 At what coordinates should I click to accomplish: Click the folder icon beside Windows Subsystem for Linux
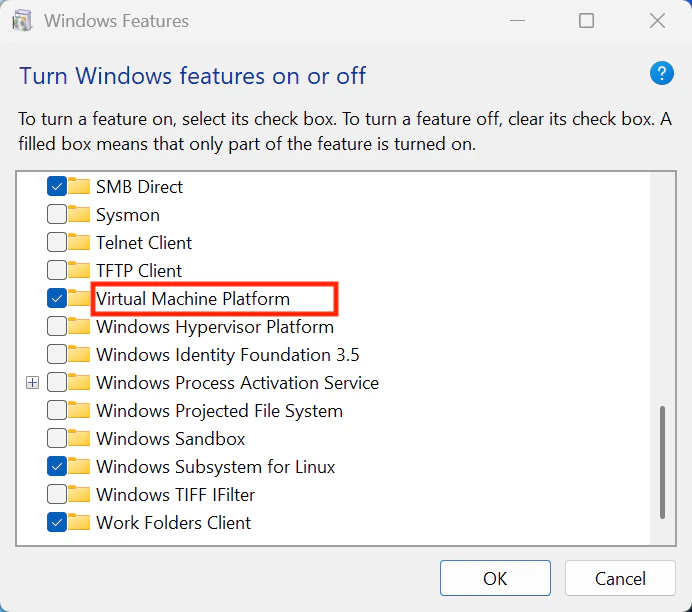point(79,466)
